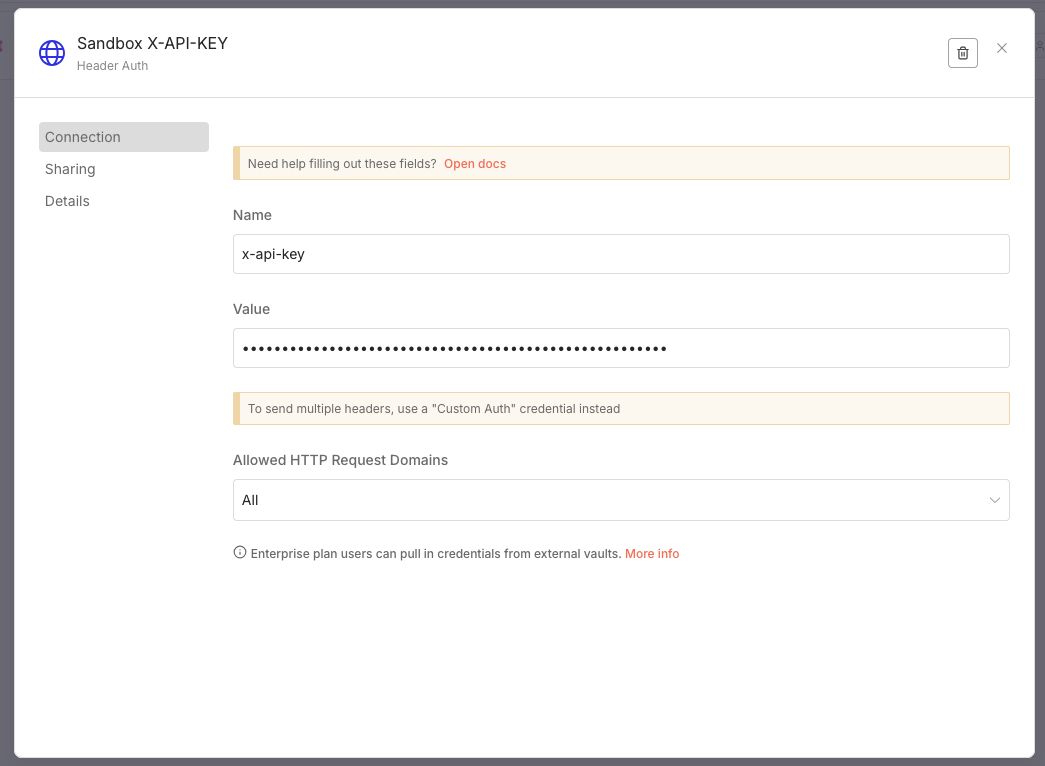Open the Details tab
This screenshot has width=1045, height=766.
click(x=67, y=201)
